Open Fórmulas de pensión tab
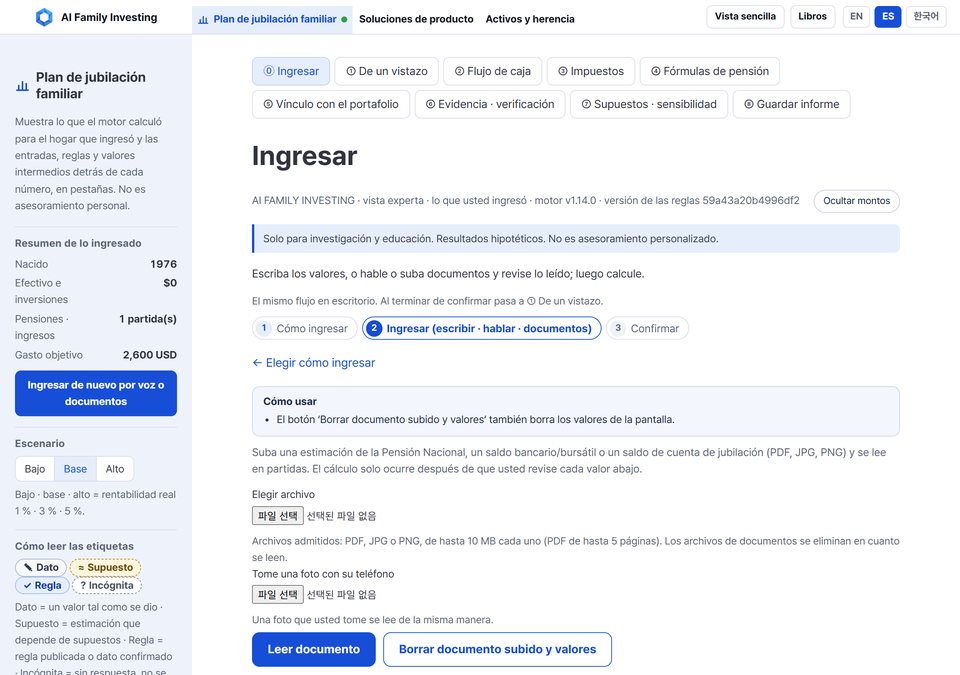 (710, 71)
